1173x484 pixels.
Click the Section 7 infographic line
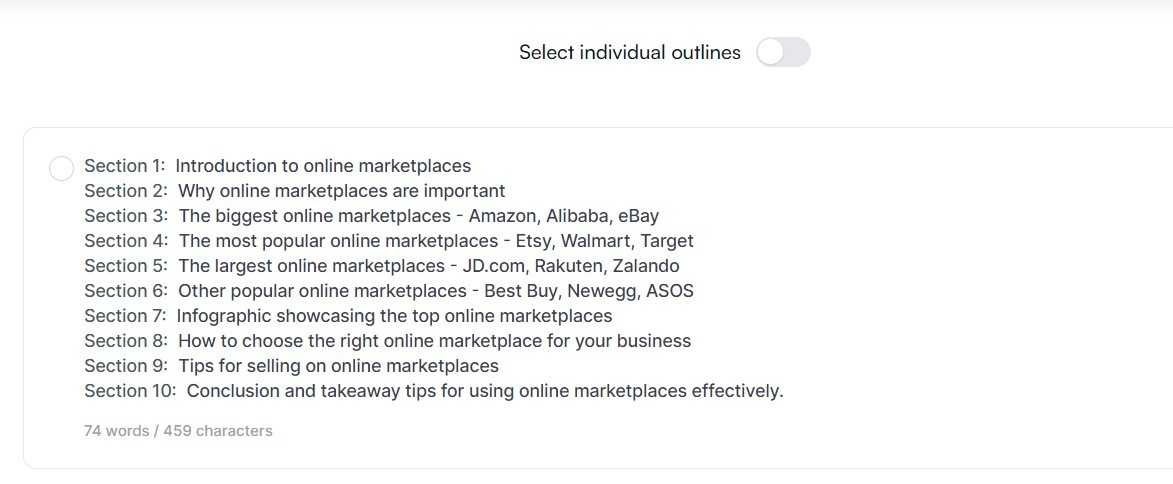click(x=348, y=316)
